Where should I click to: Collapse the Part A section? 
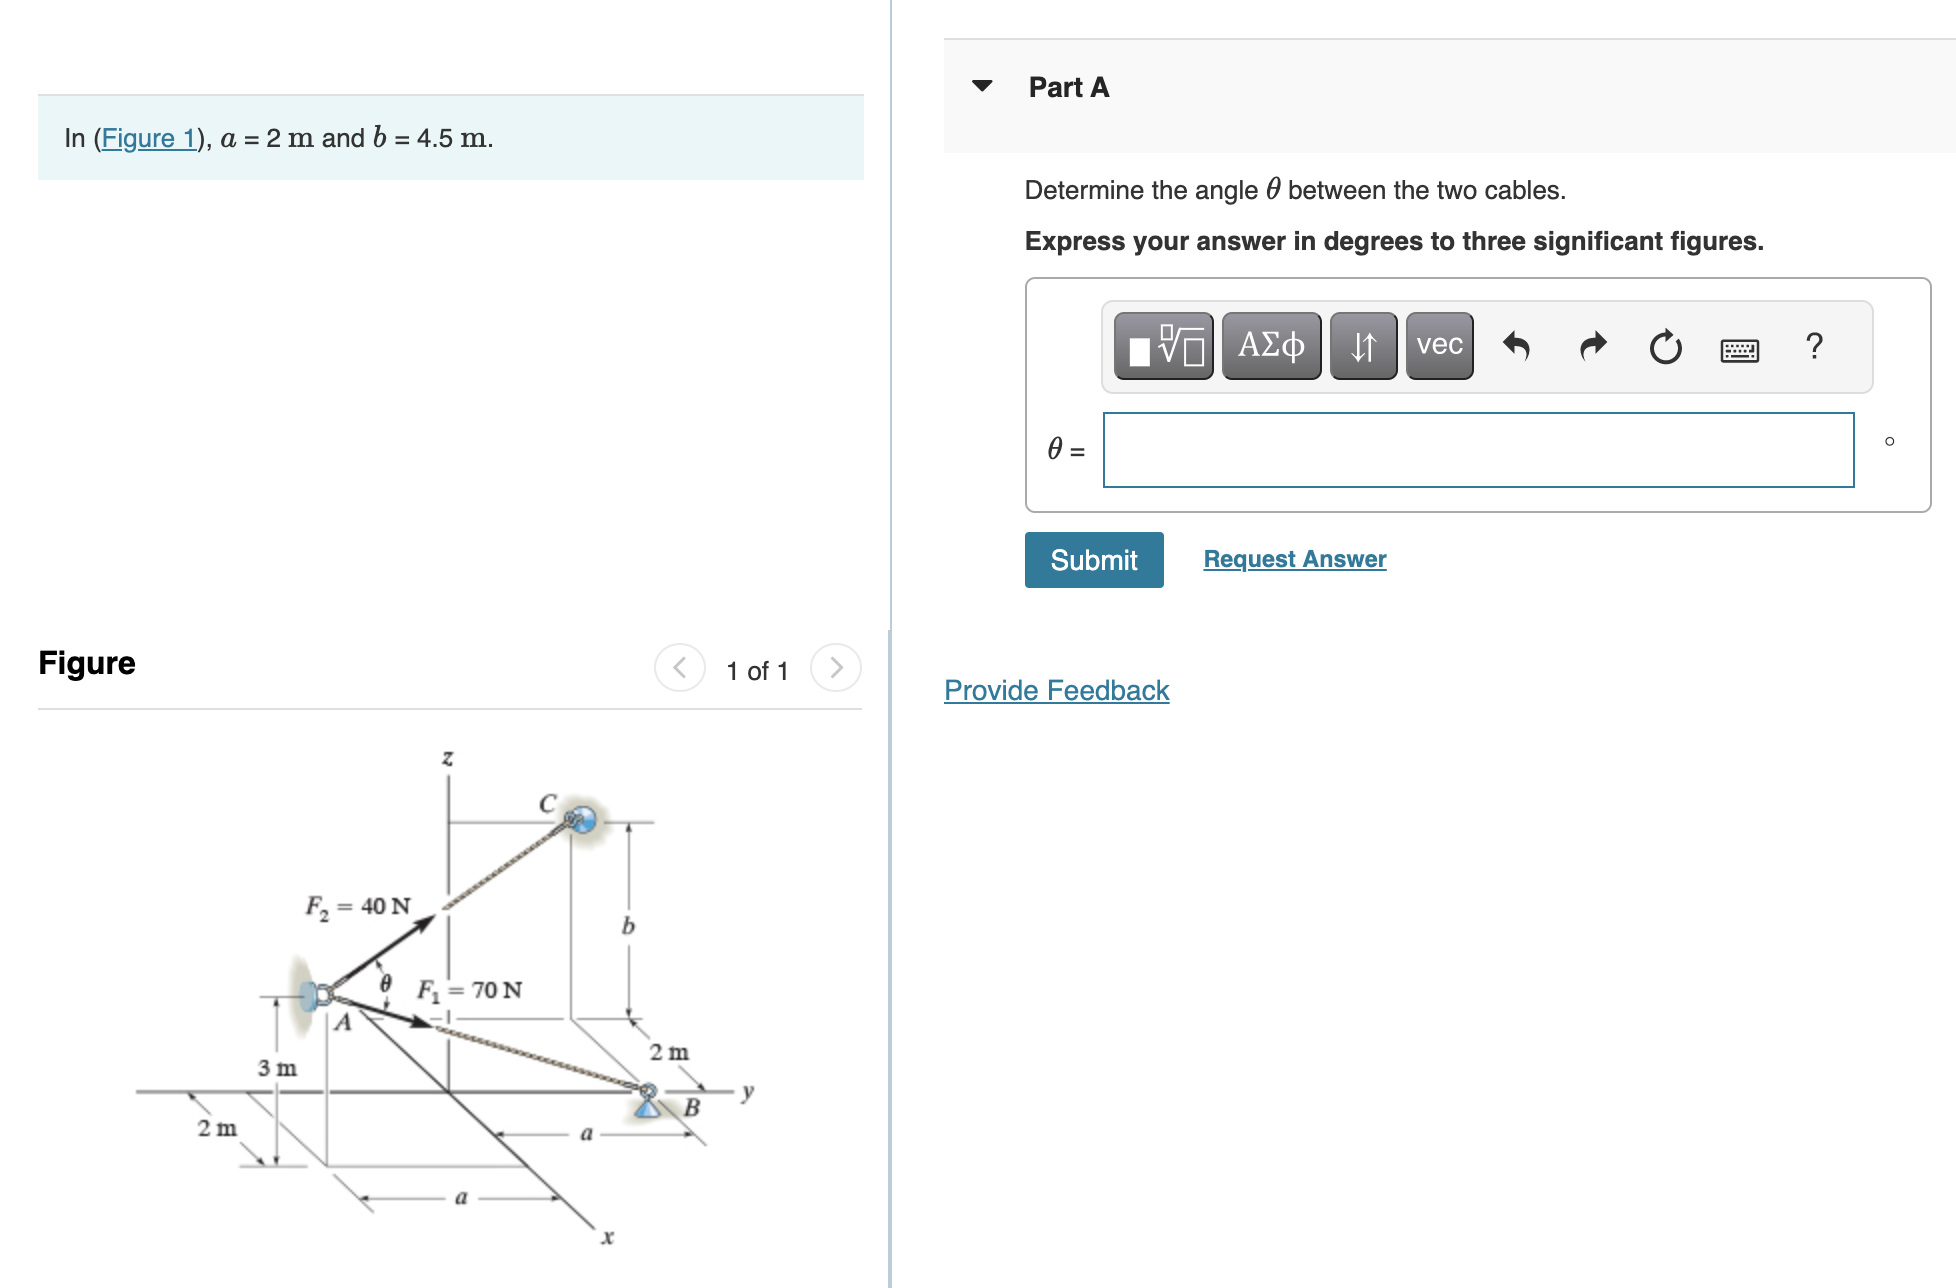point(983,86)
